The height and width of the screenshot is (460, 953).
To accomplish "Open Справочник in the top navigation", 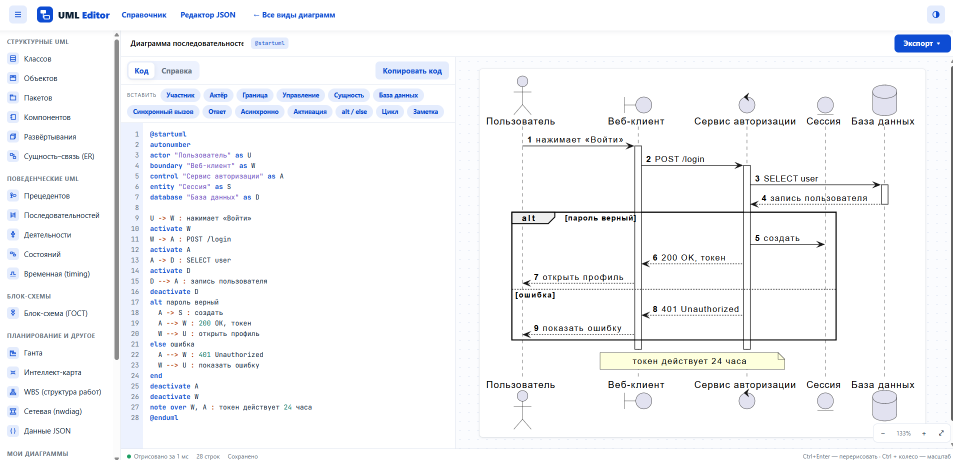I will (143, 15).
